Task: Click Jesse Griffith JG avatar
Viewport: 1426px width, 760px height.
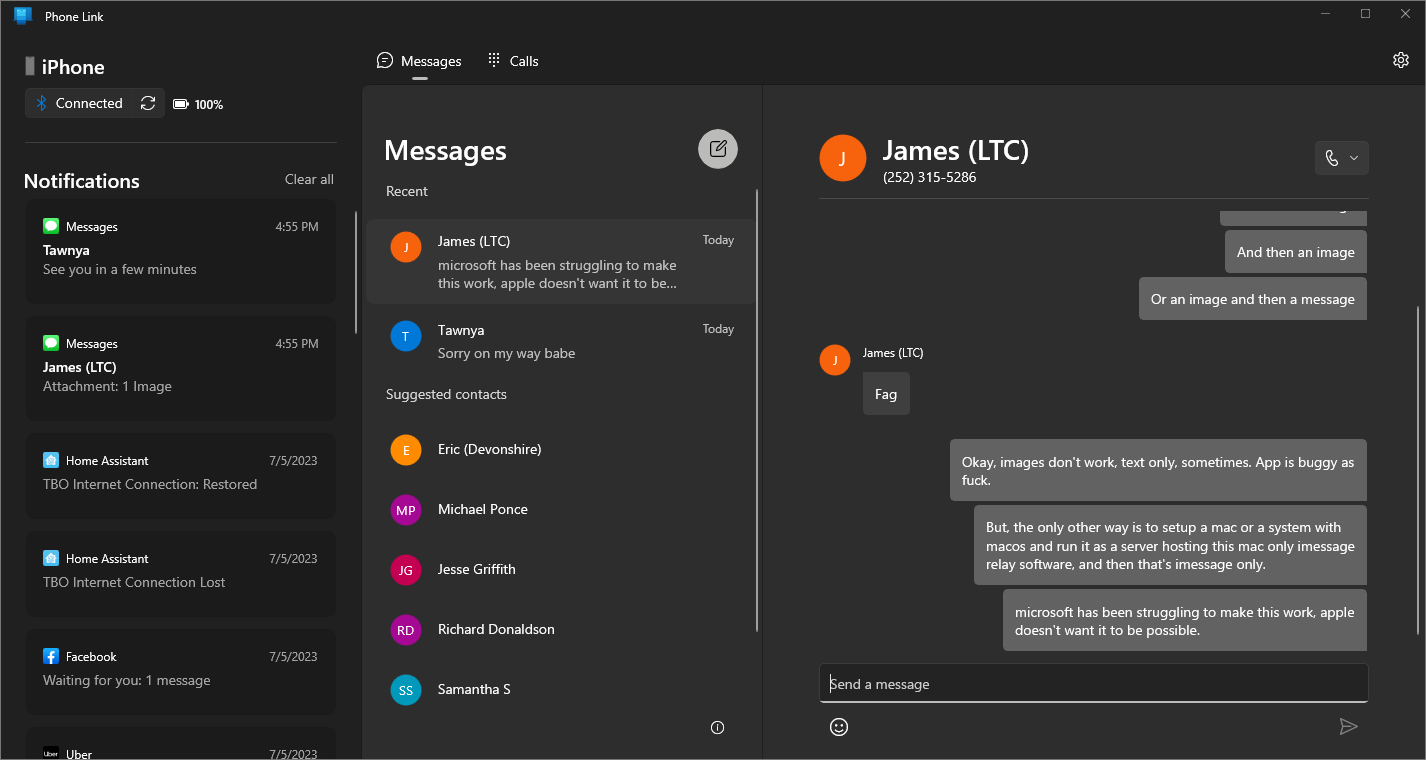Action: coord(405,570)
